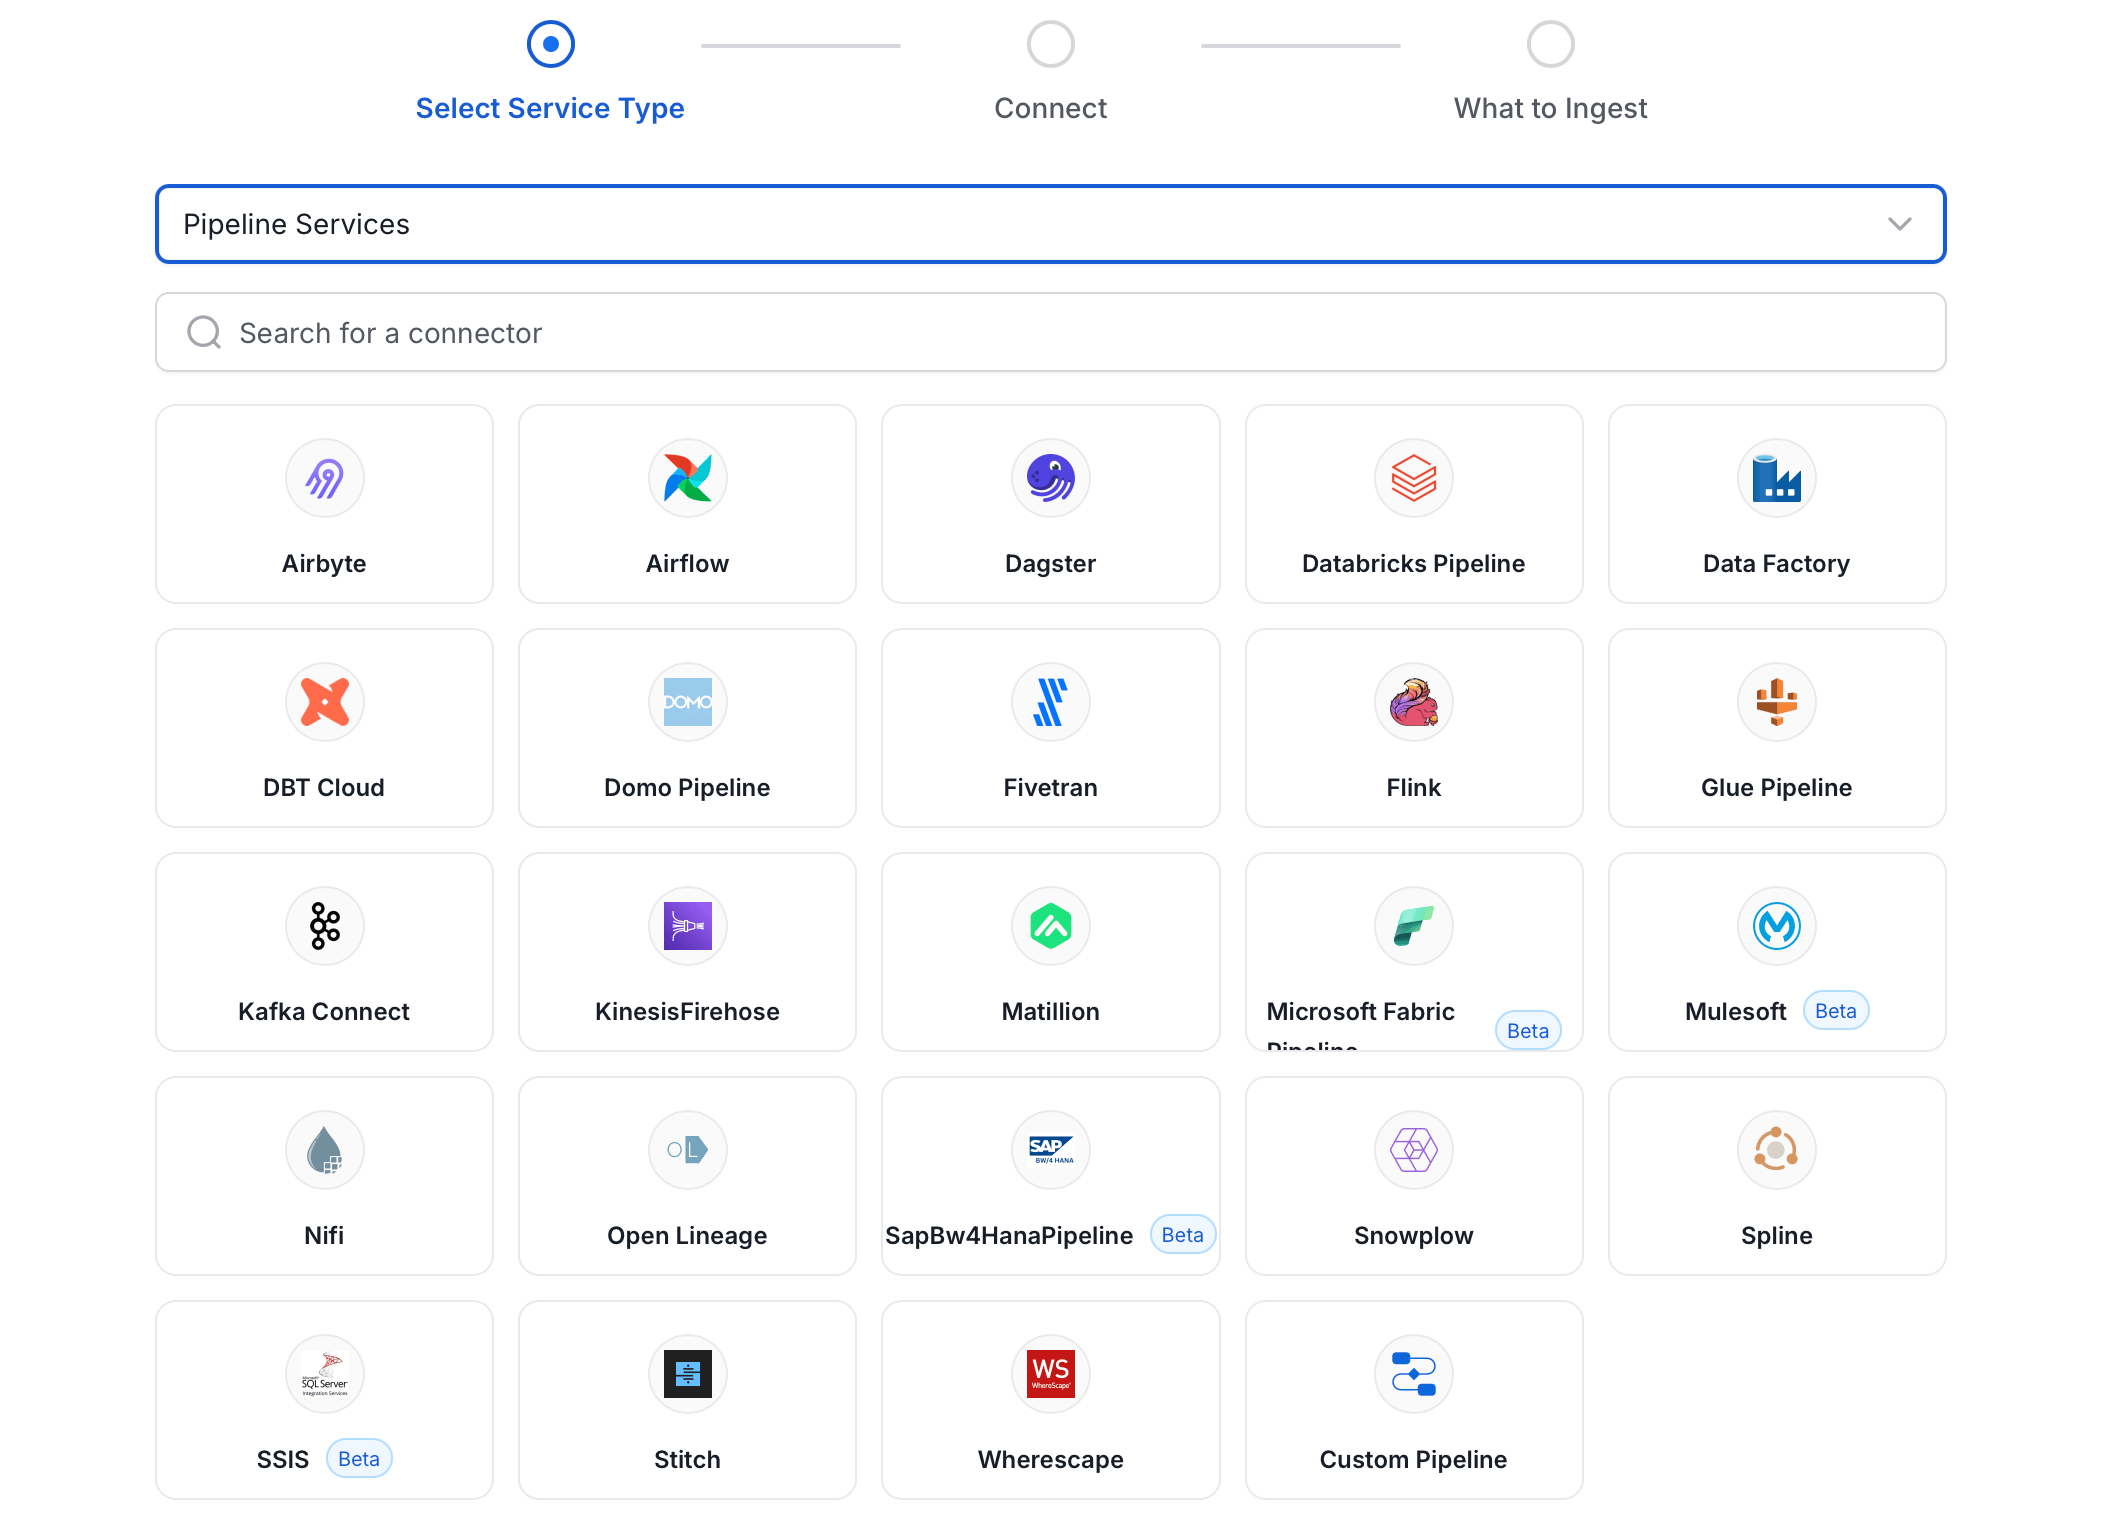
Task: Select the Nifi droplet icon
Action: [324, 1150]
